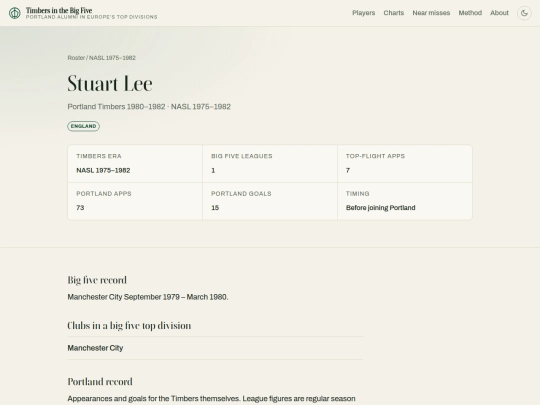Select the Manchester City club row
Viewport: 540px width, 405px height.
[215, 348]
